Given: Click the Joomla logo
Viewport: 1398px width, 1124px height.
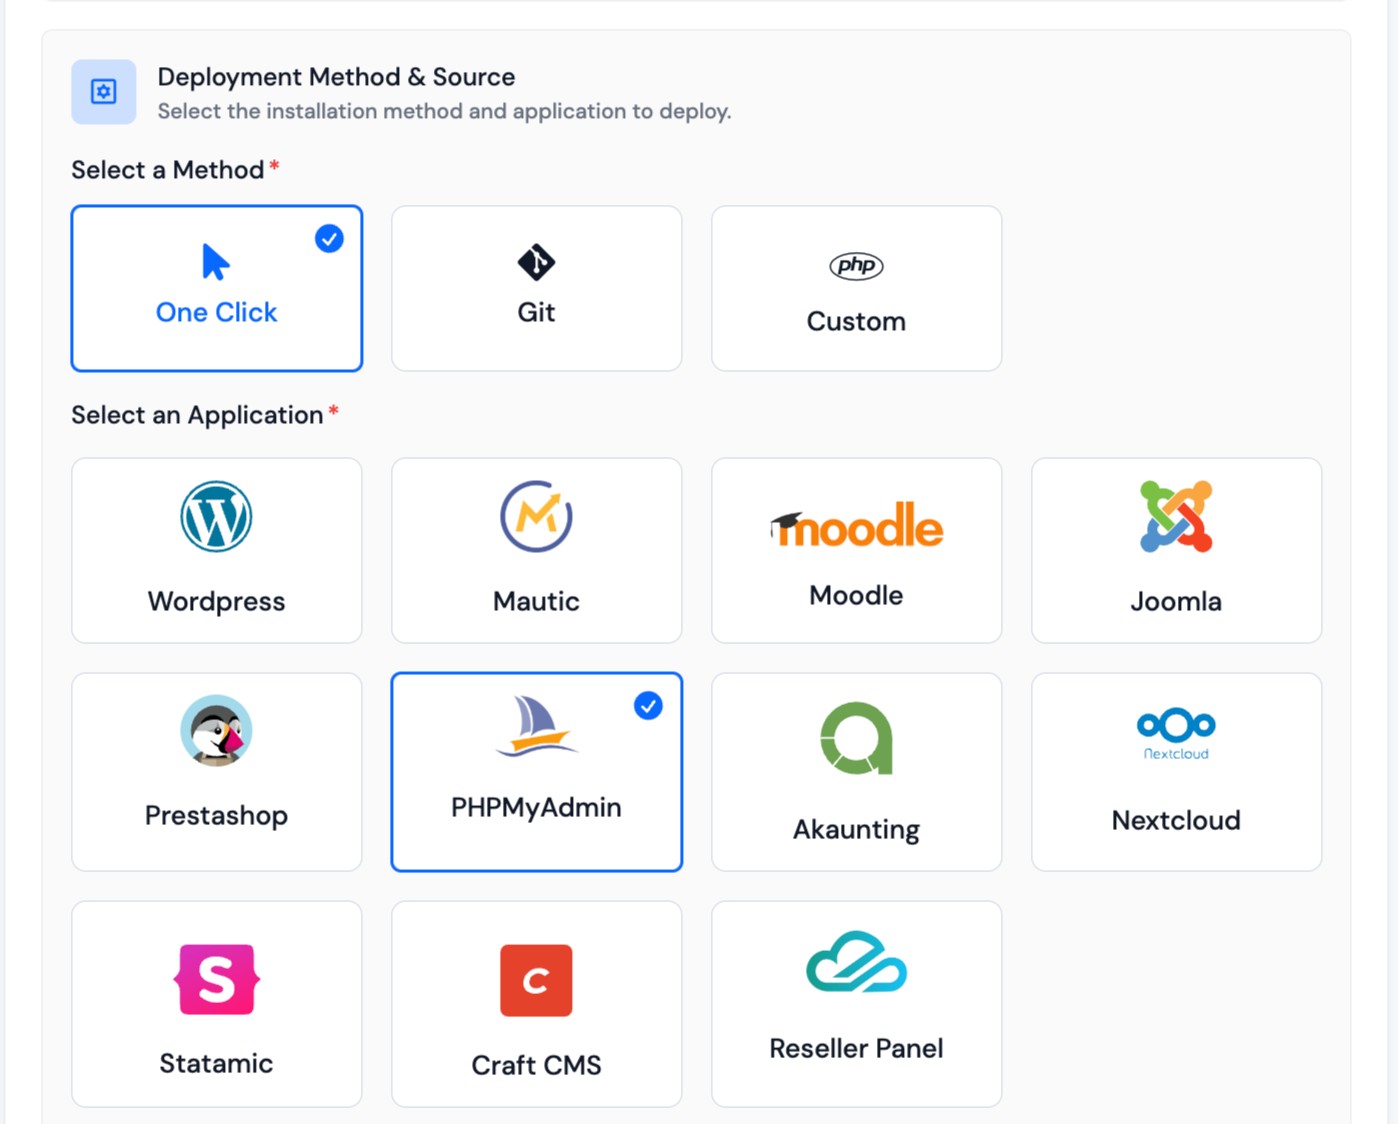Looking at the screenshot, I should [1175, 517].
